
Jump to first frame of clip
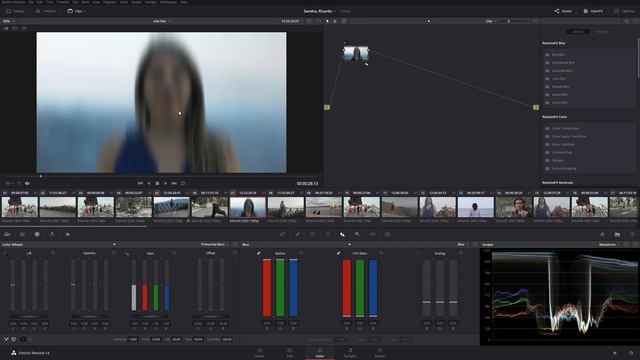(x=140, y=184)
